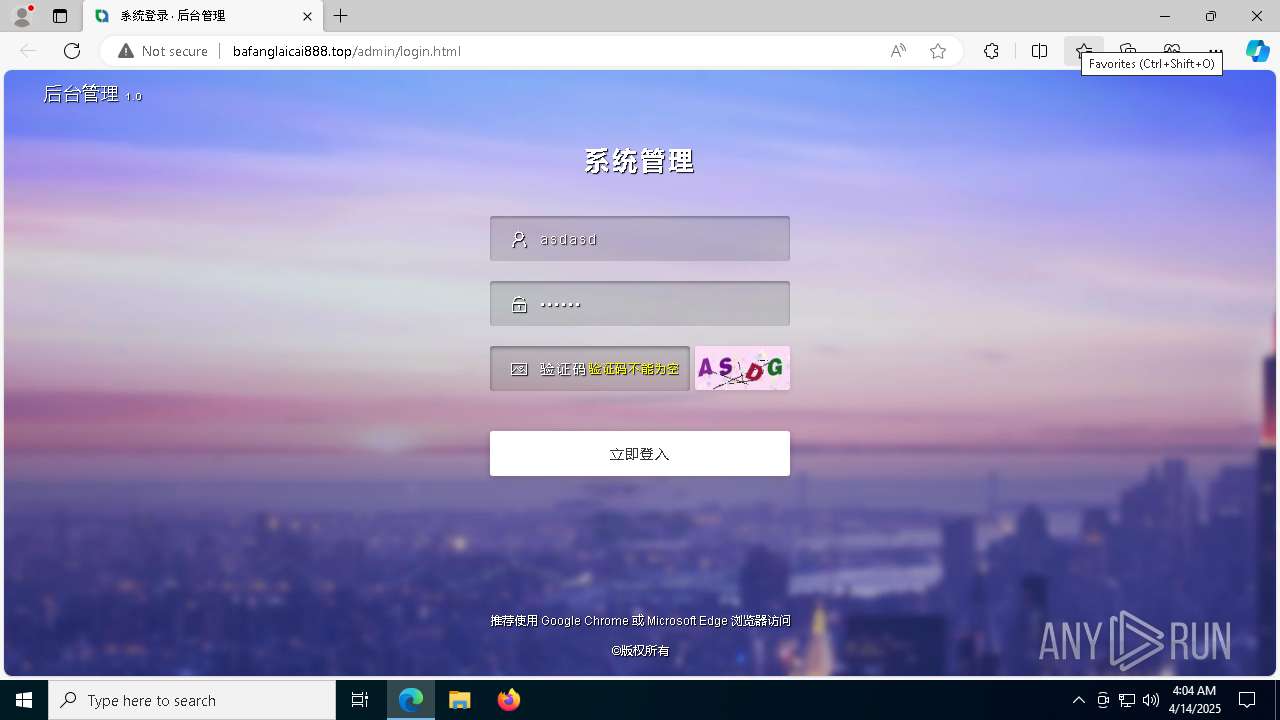
Task: Click the 立即登入 login button
Action: (640, 454)
